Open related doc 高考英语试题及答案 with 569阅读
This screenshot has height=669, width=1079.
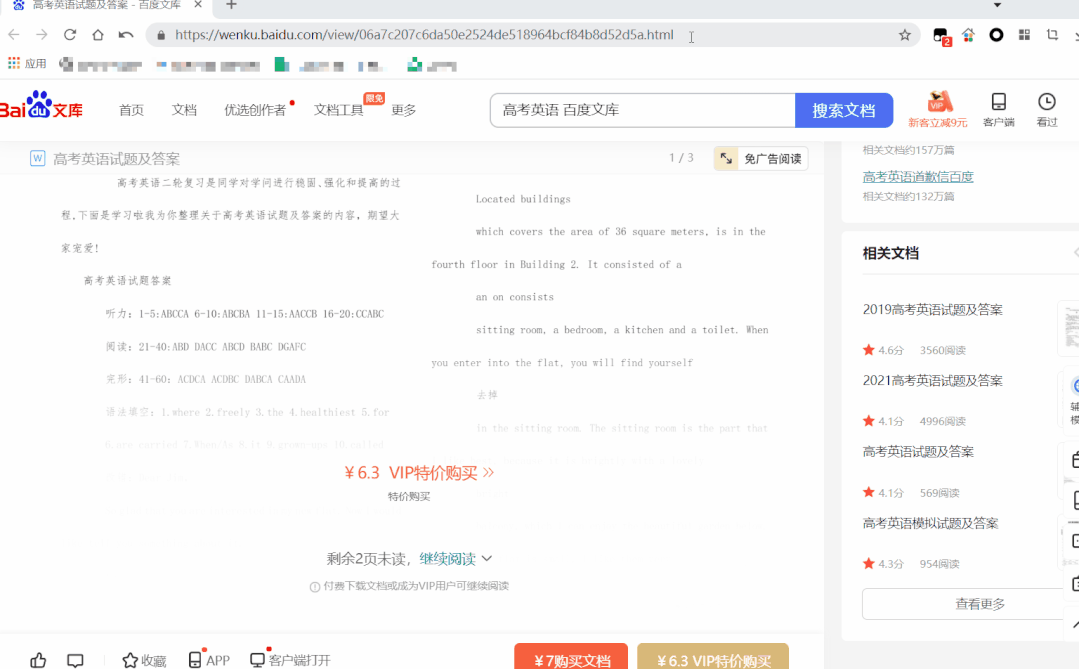[x=918, y=452]
